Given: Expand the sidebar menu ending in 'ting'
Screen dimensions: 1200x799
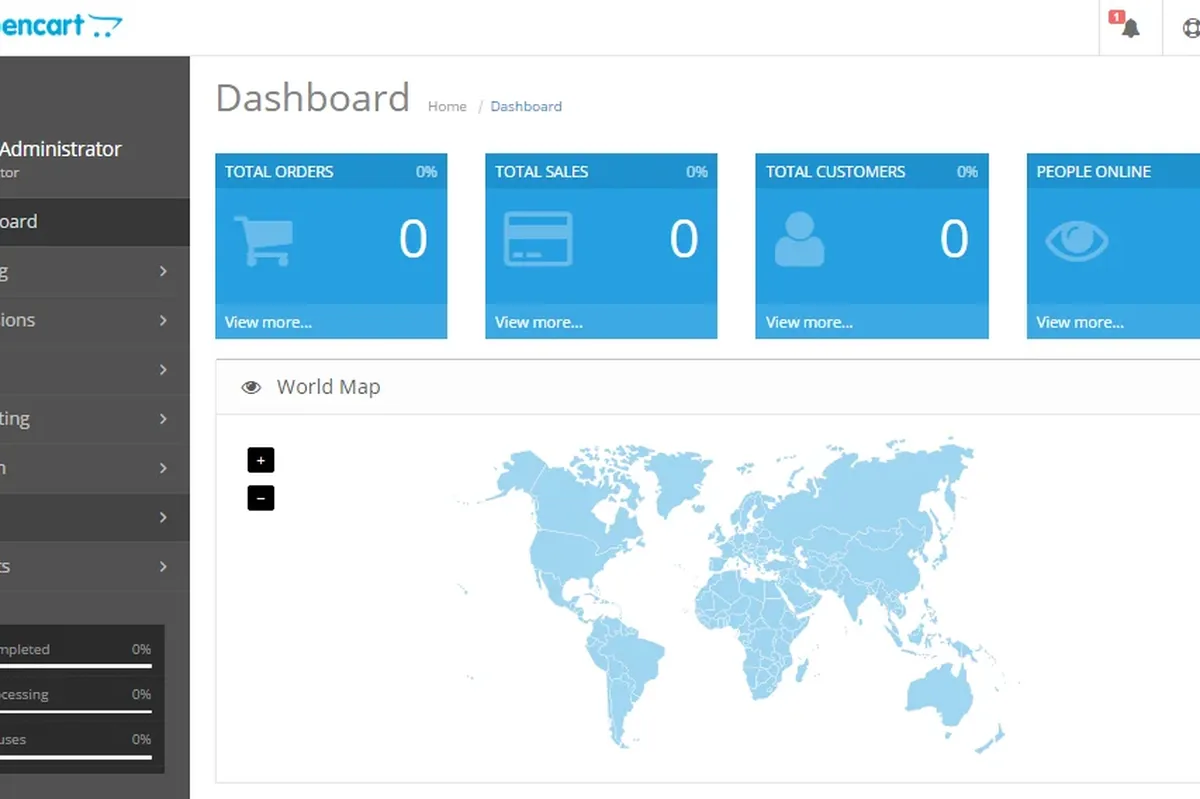Looking at the screenshot, I should pos(94,419).
